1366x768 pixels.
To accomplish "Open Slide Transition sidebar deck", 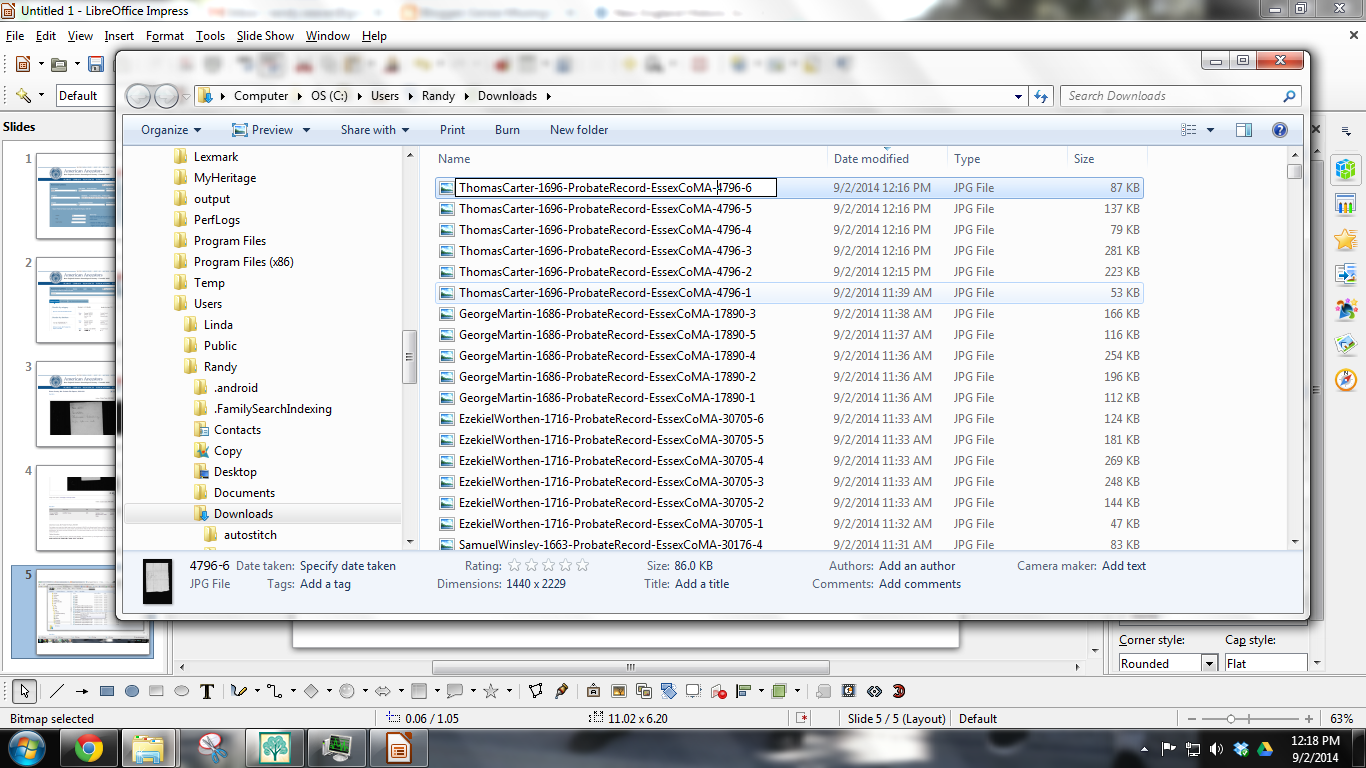I will [1346, 275].
